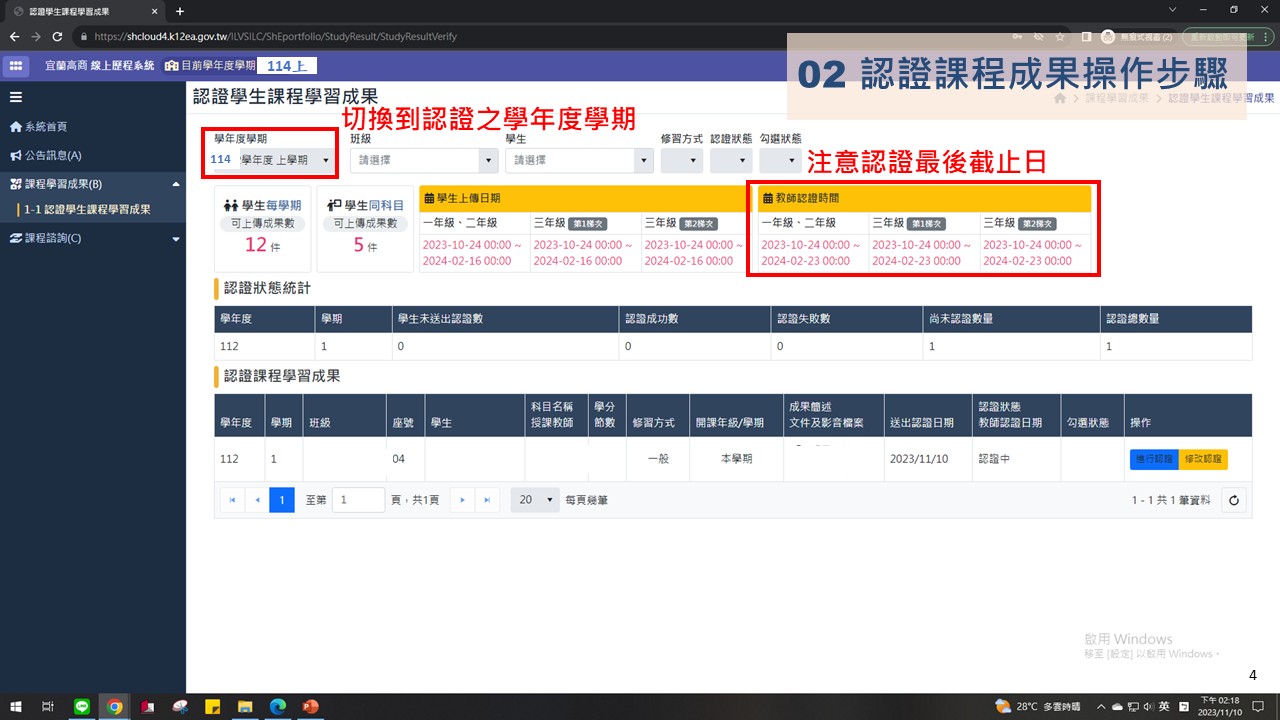Open the 學生 selection dropdown
Screen dimensions: 1280x720
click(578, 160)
